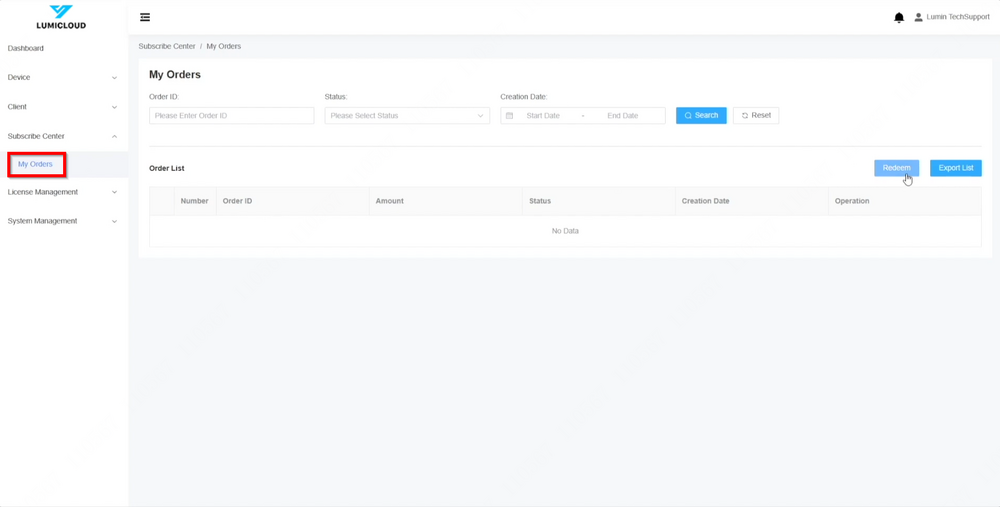Image resolution: width=1000 pixels, height=507 pixels.
Task: Click Subscribe Center breadcrumb link
Action: 167,46
